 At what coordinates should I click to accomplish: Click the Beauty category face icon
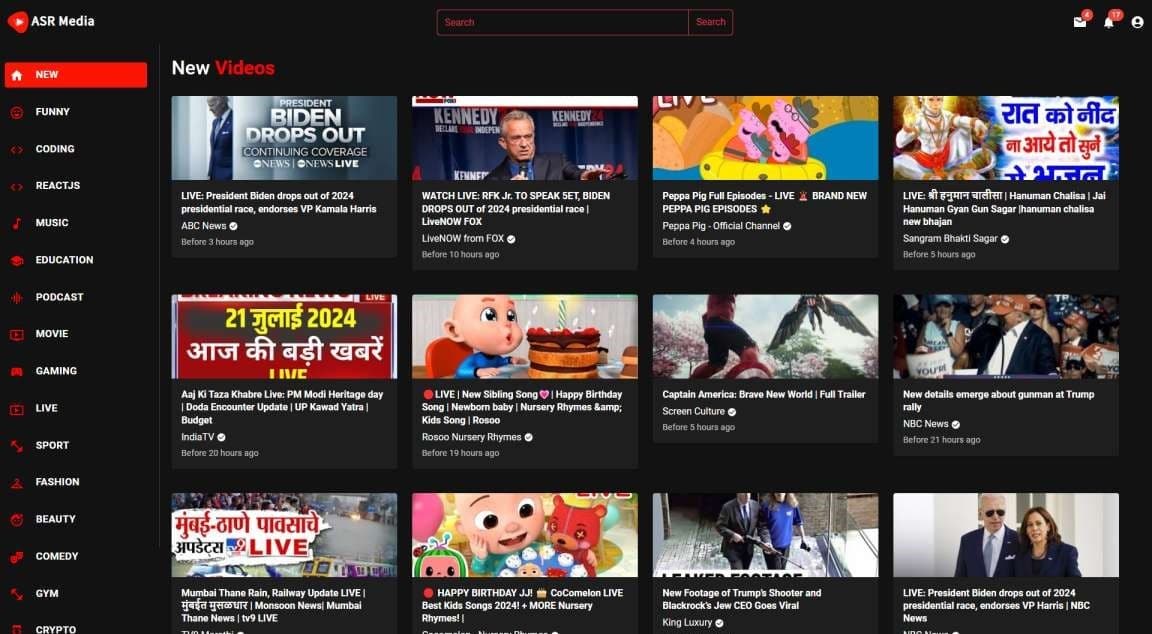17,519
